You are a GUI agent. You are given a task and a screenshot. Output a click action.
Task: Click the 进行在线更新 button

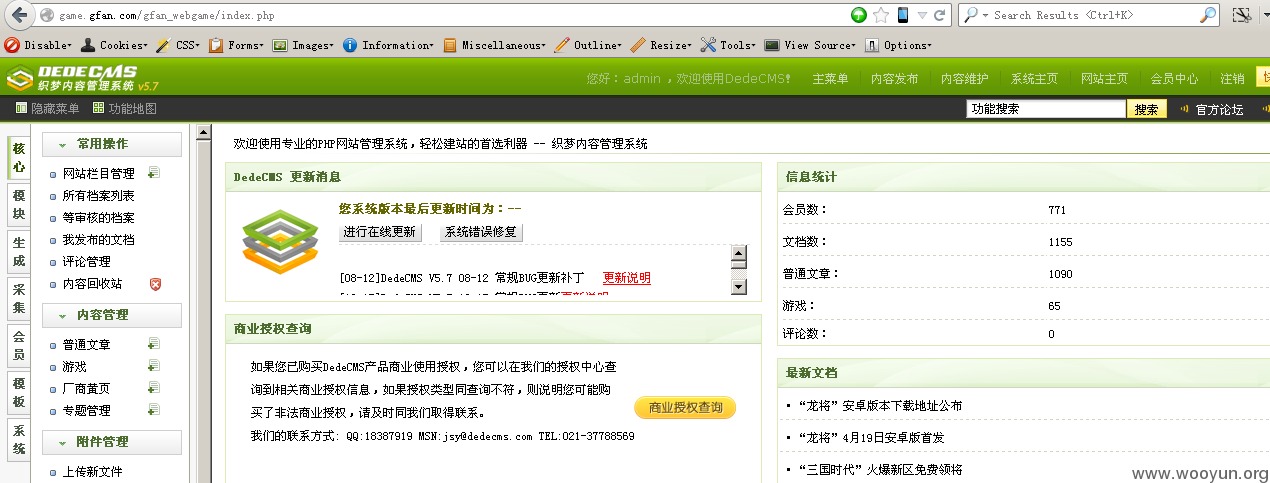380,232
